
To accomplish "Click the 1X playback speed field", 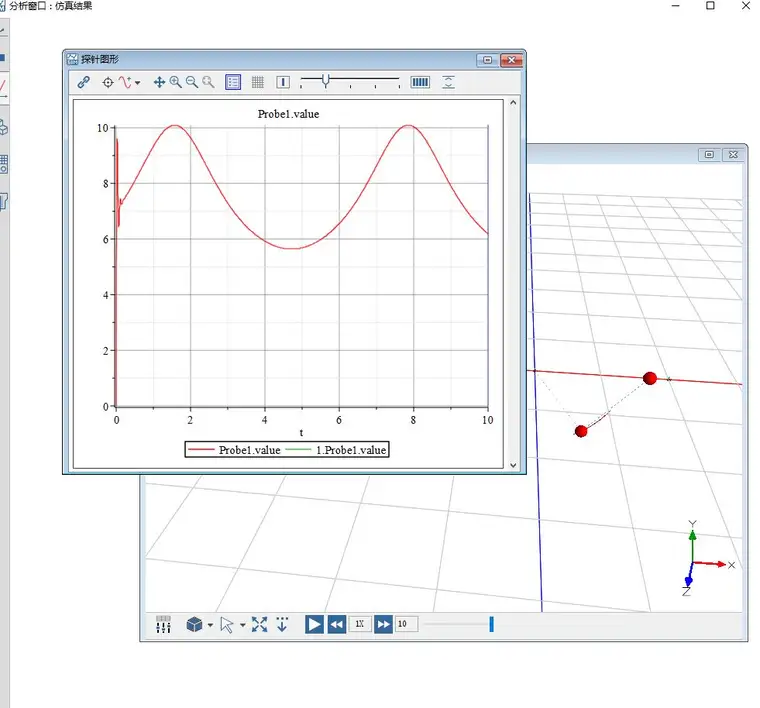I will (x=360, y=624).
